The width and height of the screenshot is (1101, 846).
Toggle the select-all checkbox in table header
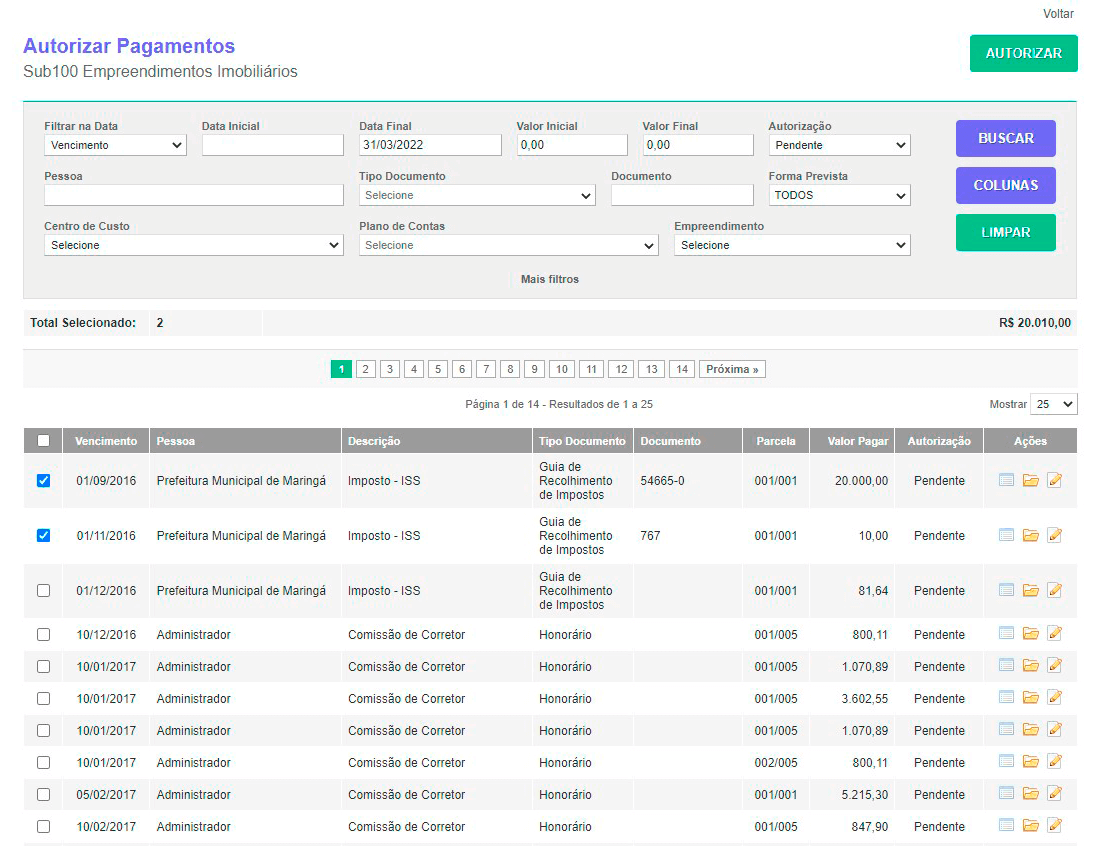[x=43, y=441]
